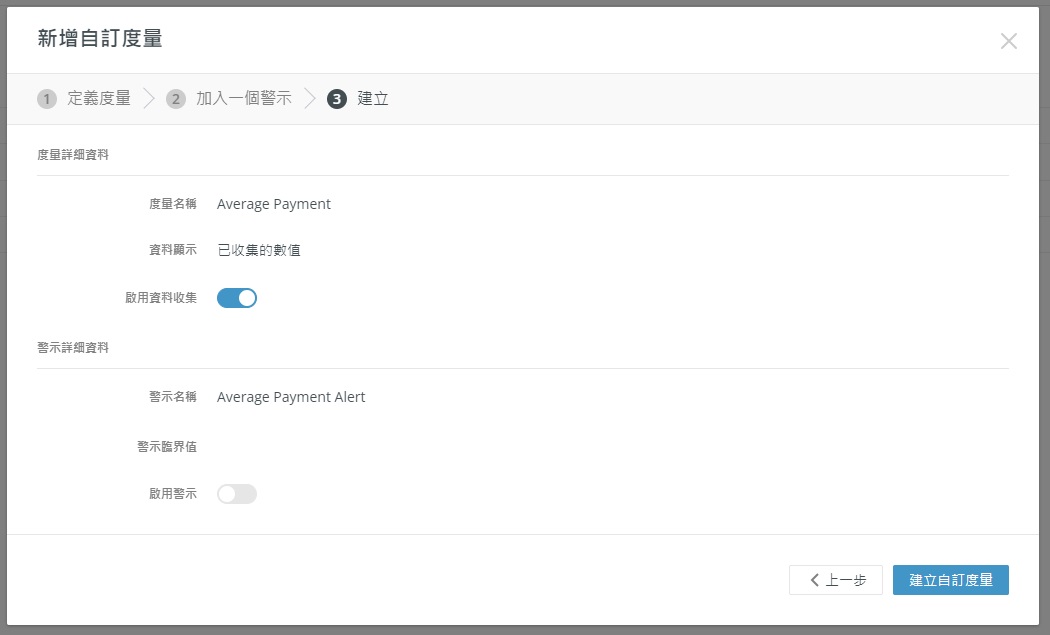1050x635 pixels.
Task: Go to the 定義度量 step
Action: [99, 99]
